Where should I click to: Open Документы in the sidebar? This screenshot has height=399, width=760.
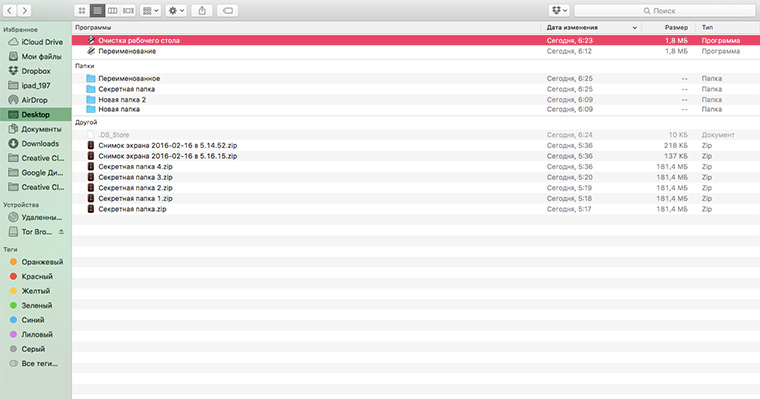coord(36,129)
